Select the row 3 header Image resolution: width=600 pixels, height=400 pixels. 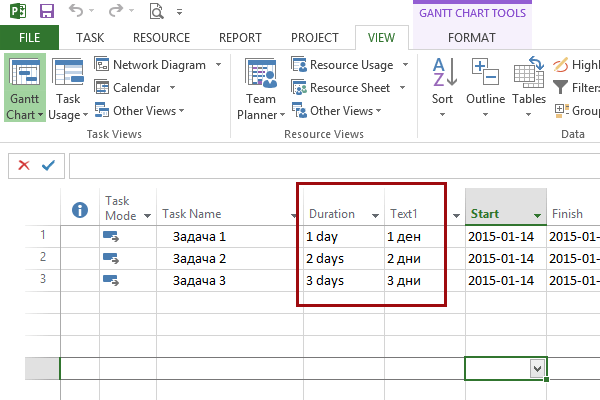[x=42, y=280]
